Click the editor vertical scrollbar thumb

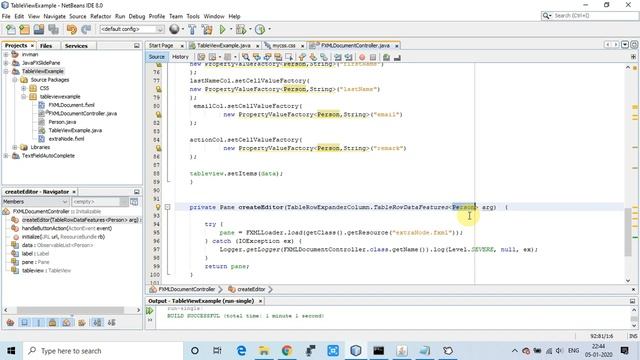pos(628,232)
